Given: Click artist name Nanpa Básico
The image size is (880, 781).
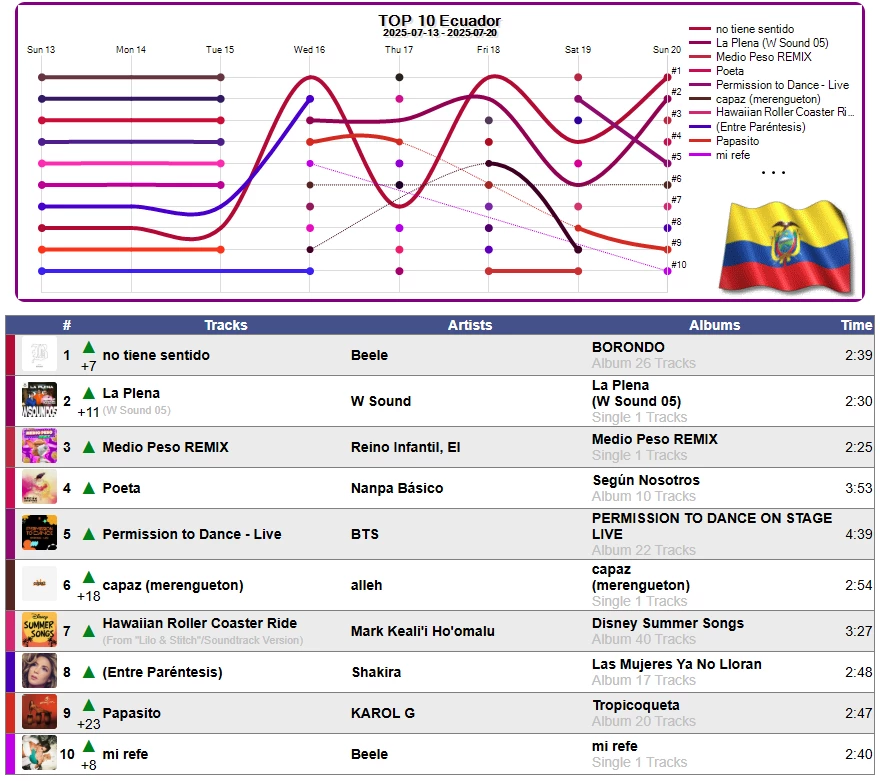Looking at the screenshot, I should pos(397,488).
